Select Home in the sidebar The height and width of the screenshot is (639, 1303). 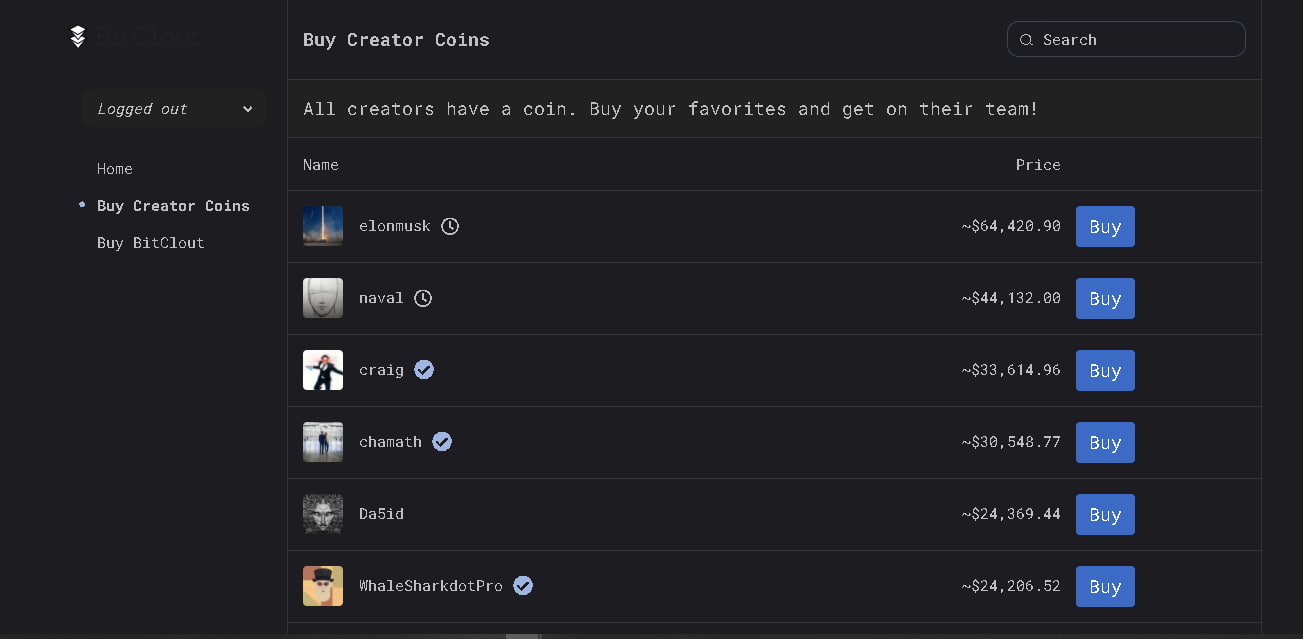point(114,169)
